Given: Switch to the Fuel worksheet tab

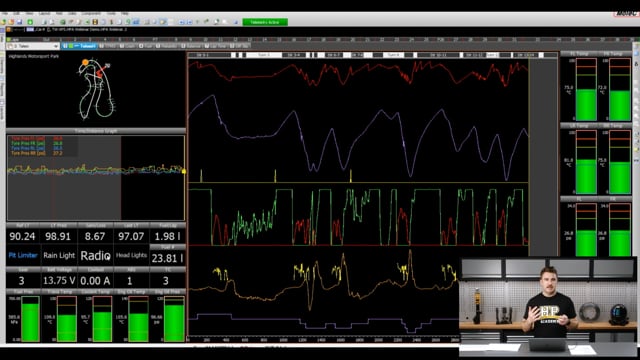Looking at the screenshot, I should pyautogui.click(x=146, y=46).
